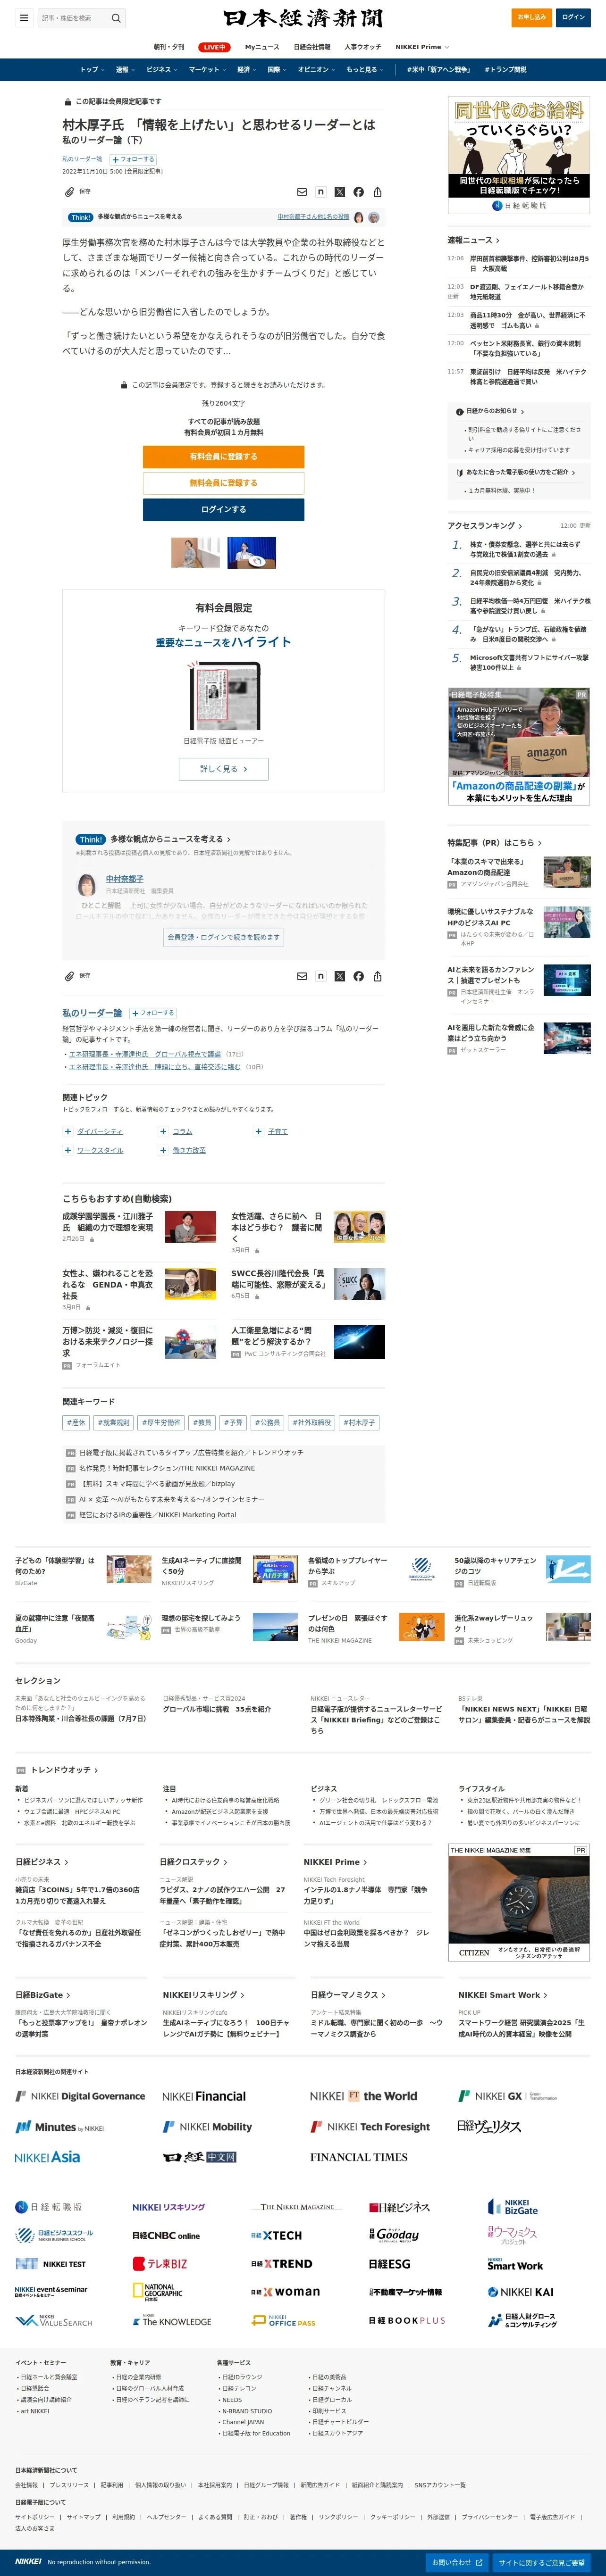Select the #トランプ関税 topic tab
This screenshot has height=2576, width=606.
pos(505,70)
